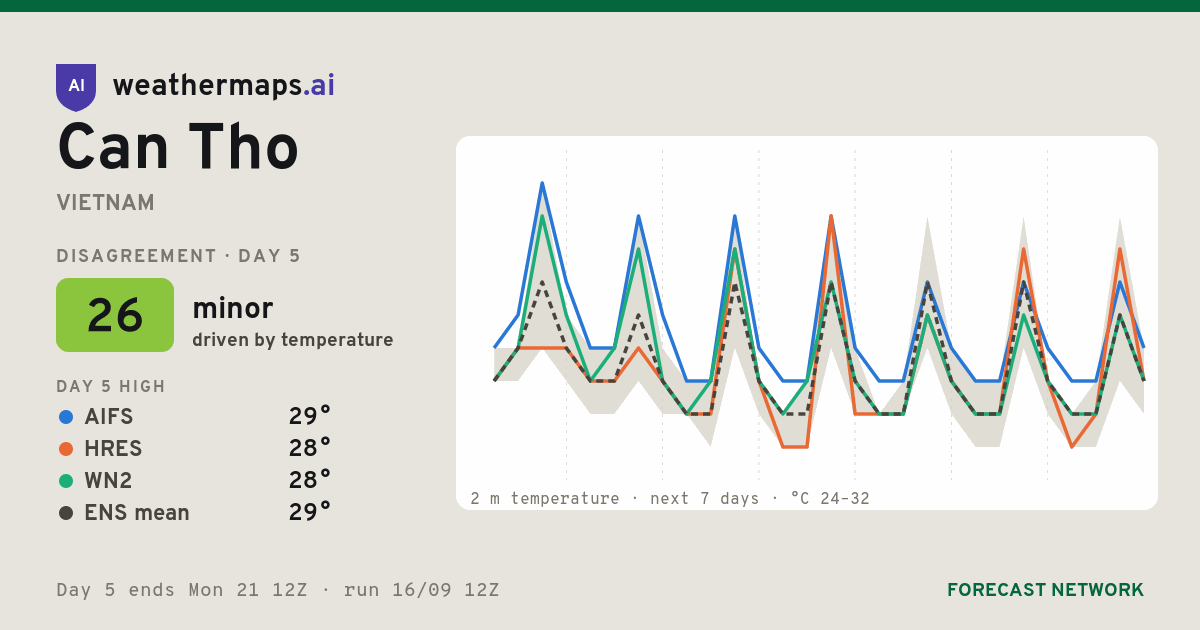The height and width of the screenshot is (630, 1200).
Task: Select the dark ENS mean legend dot
Action: (x=66, y=513)
